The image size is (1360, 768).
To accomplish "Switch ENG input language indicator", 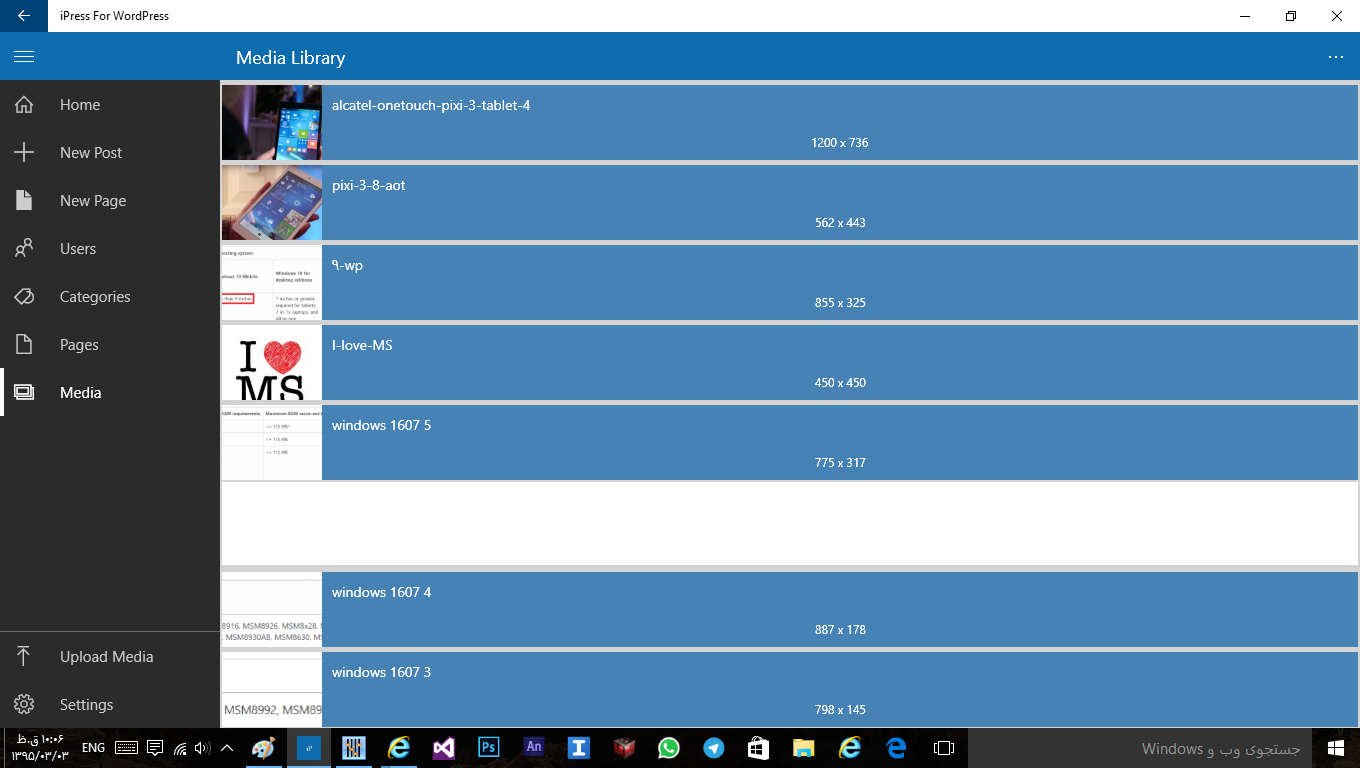I will (x=93, y=748).
